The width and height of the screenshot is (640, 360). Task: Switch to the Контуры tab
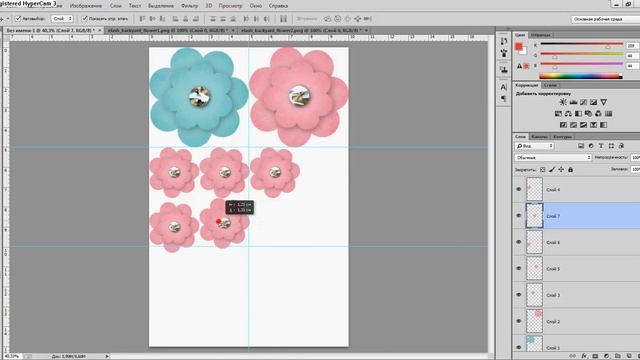[562, 136]
